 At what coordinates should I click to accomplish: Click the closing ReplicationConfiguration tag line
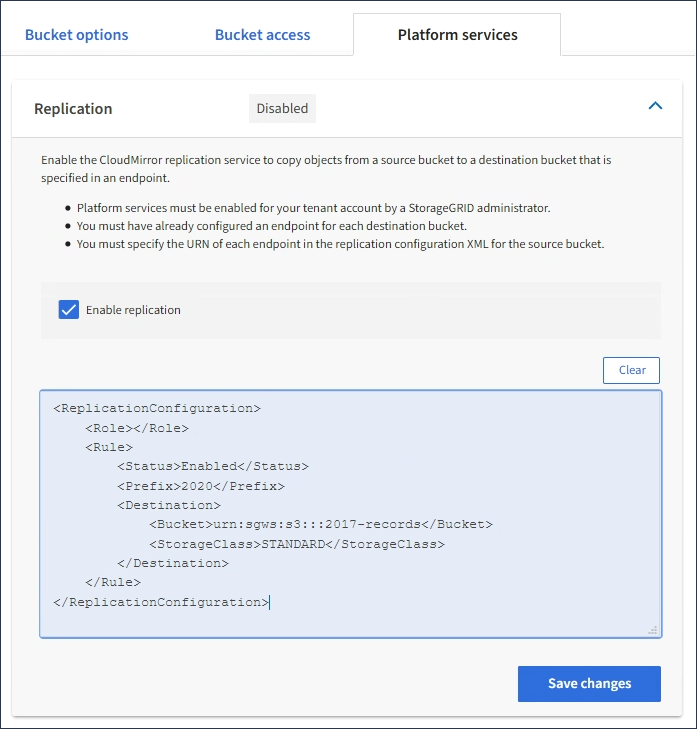160,602
